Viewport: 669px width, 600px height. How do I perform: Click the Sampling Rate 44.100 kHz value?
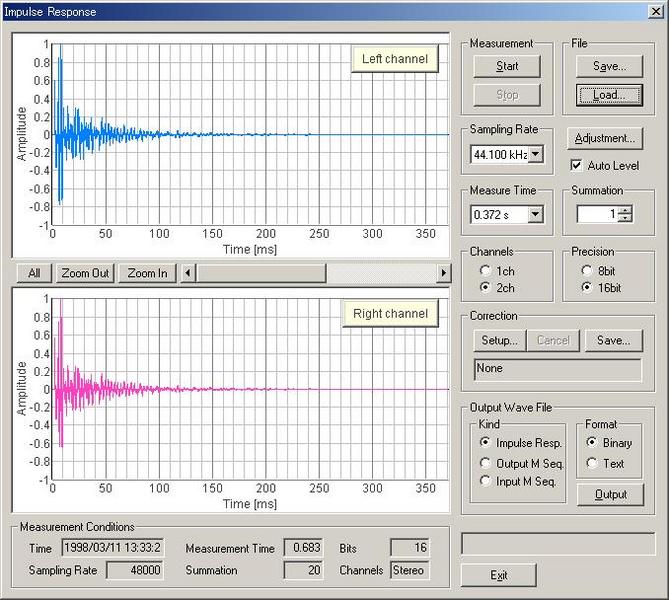pos(500,154)
